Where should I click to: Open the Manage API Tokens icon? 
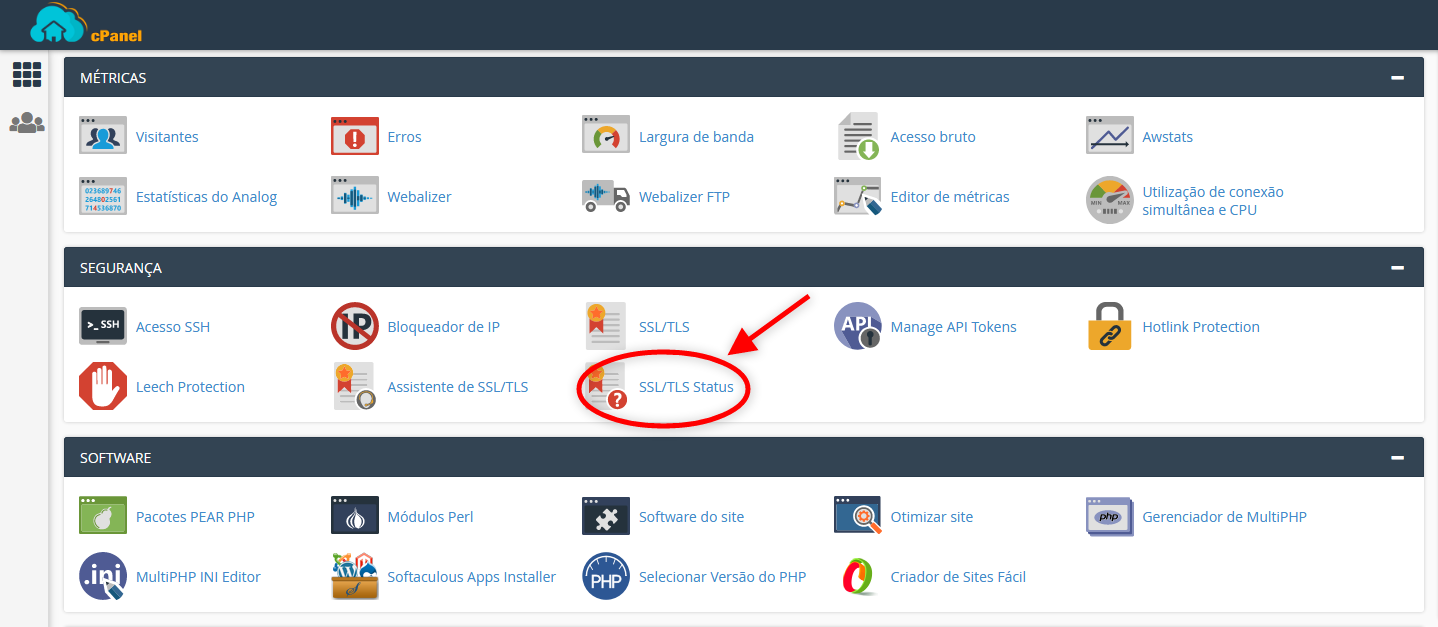click(858, 327)
